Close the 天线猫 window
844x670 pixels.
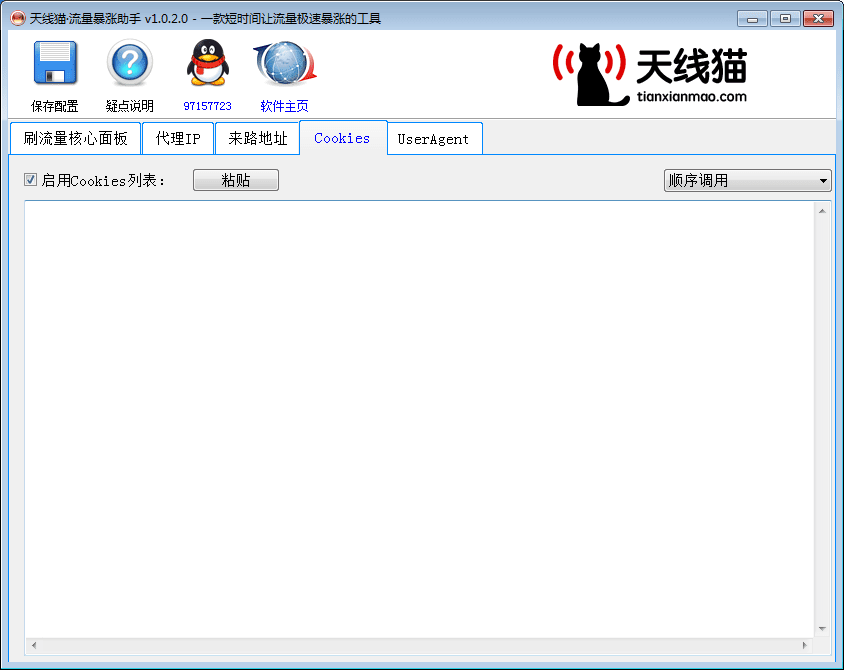(819, 19)
